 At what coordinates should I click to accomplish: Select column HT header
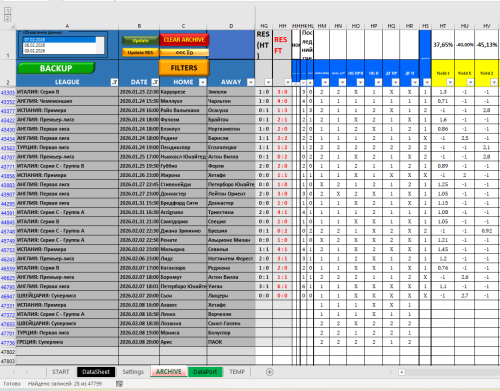[443, 26]
